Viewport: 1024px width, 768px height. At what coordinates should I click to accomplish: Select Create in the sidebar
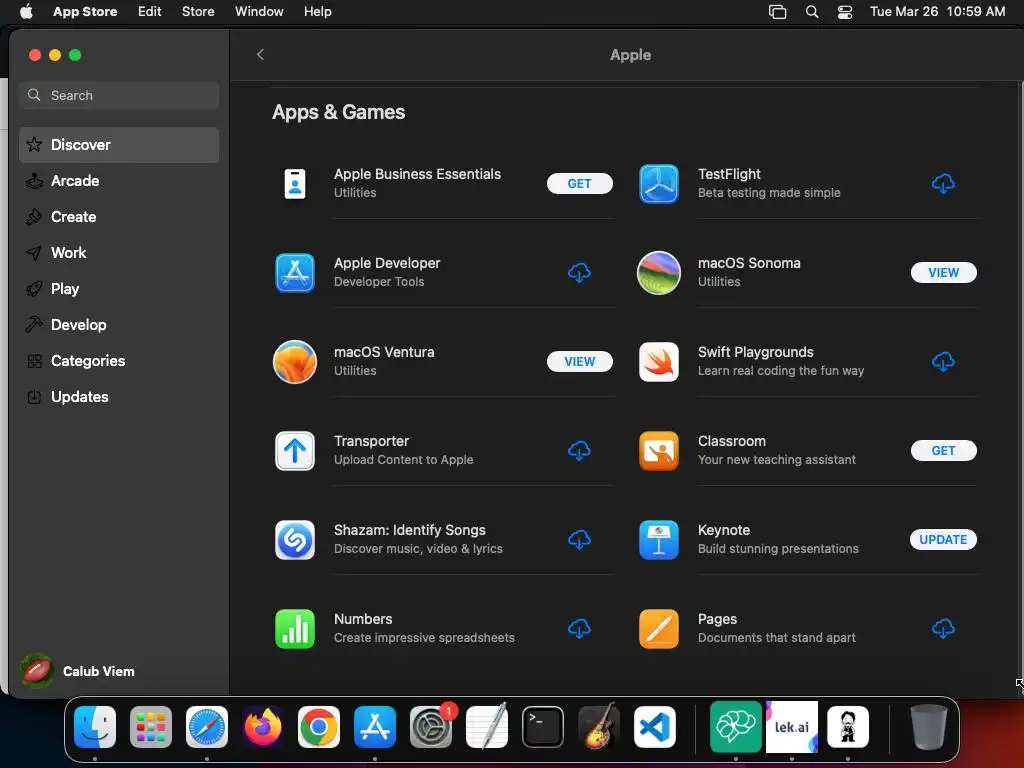point(119,216)
